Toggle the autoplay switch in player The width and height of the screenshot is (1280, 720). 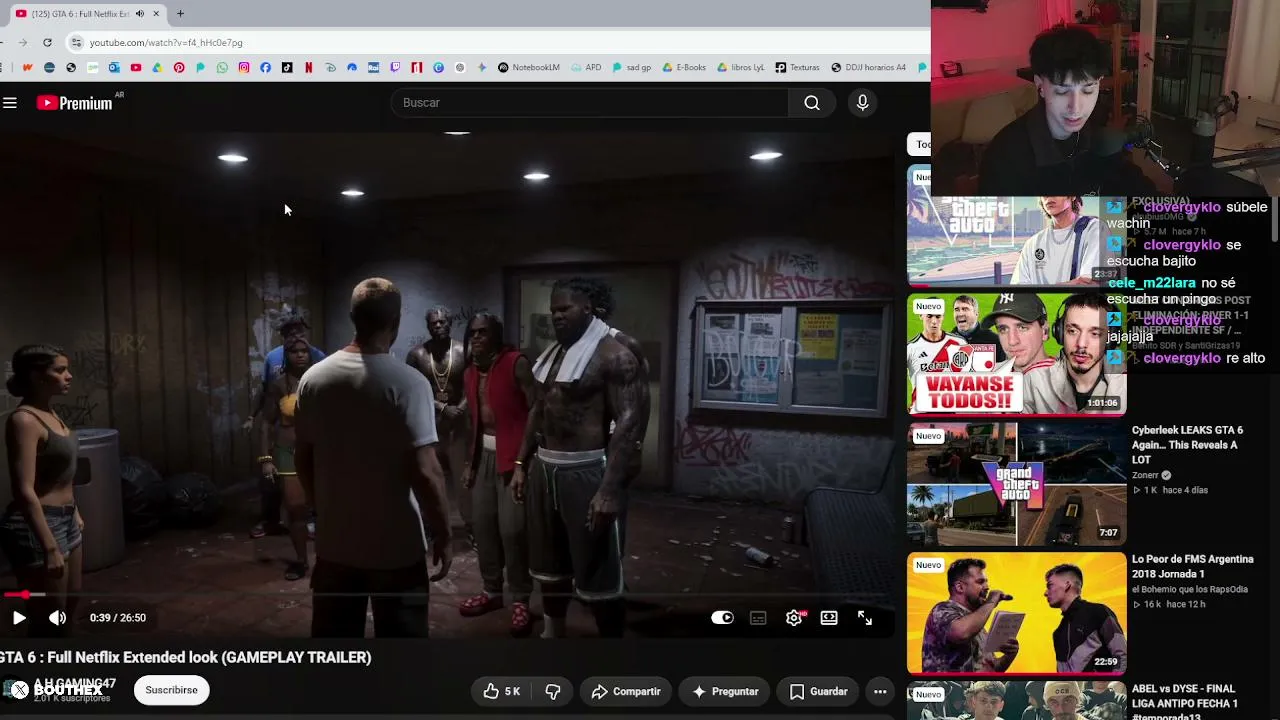click(722, 618)
